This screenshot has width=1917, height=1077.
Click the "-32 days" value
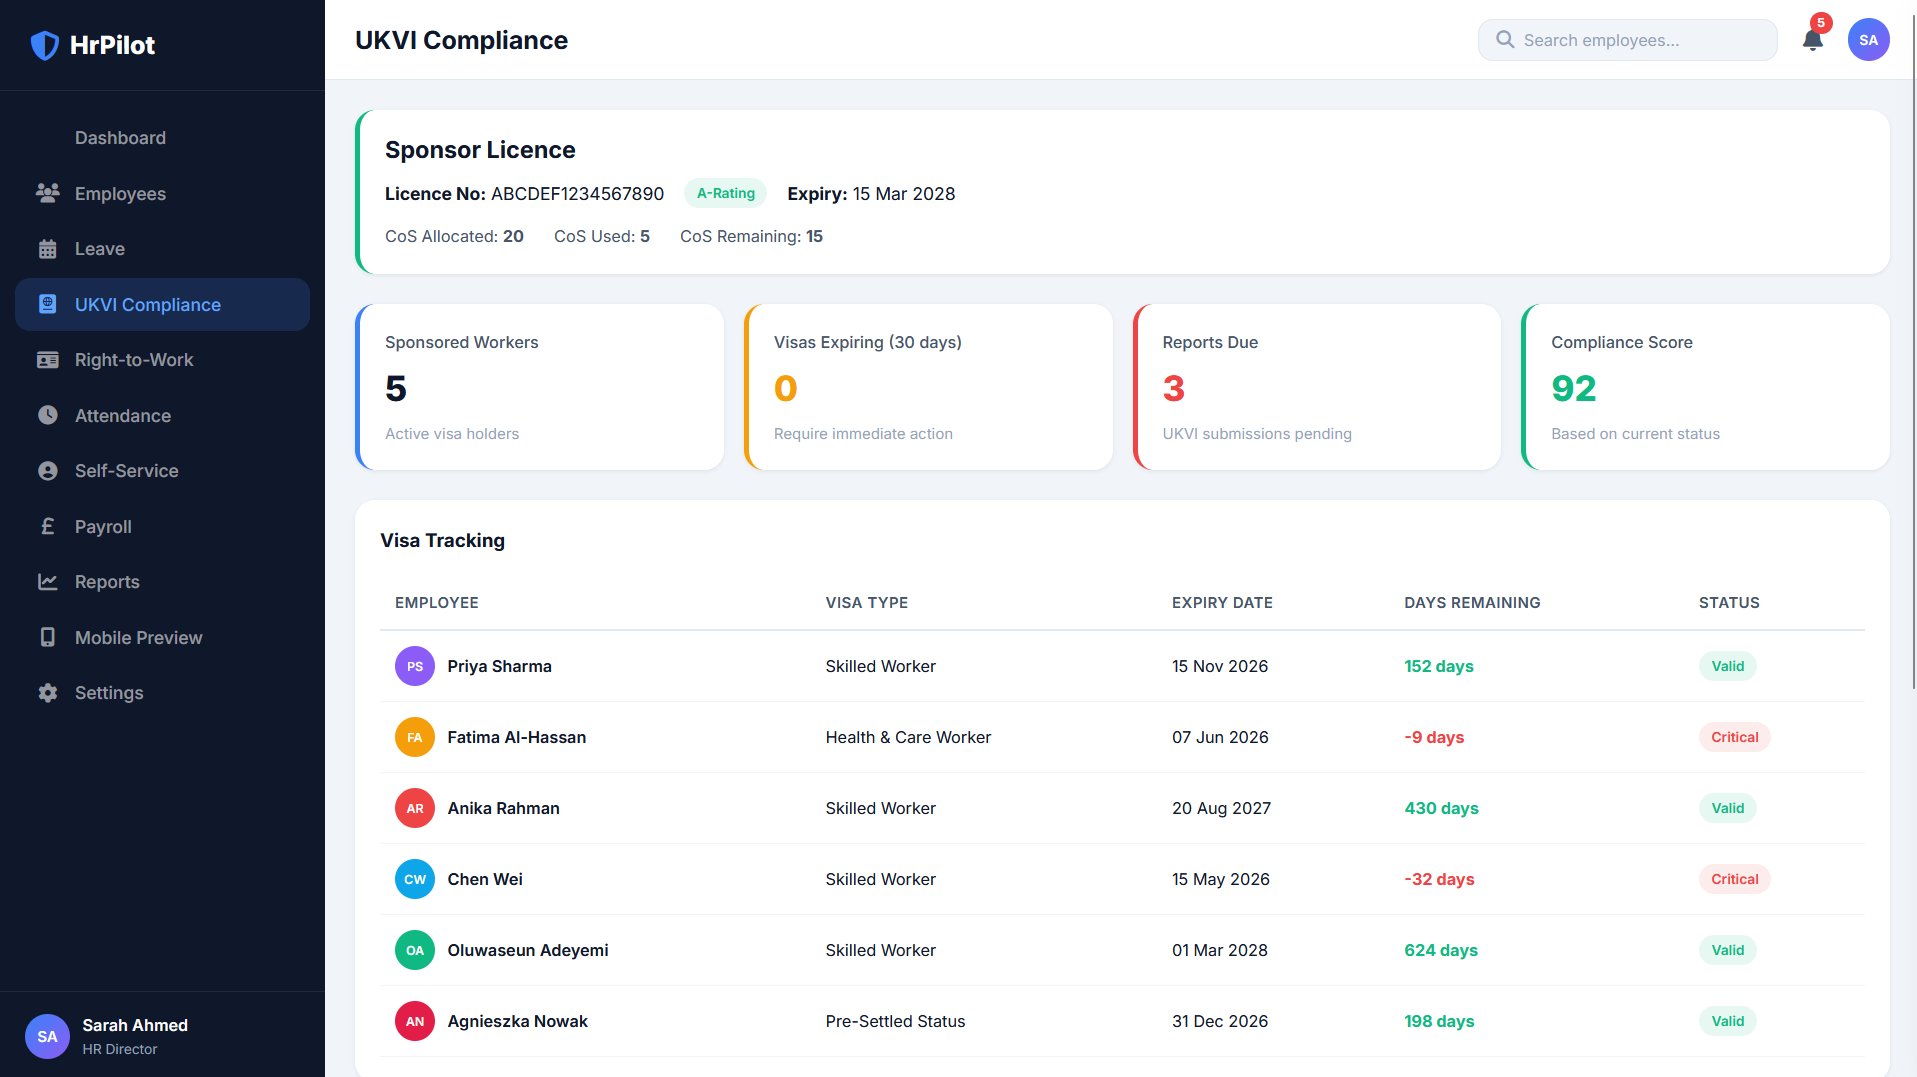click(1439, 879)
